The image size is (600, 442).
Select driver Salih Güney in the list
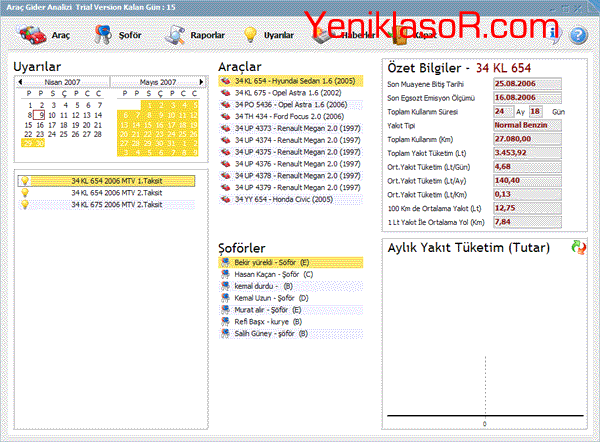[x=270, y=334]
